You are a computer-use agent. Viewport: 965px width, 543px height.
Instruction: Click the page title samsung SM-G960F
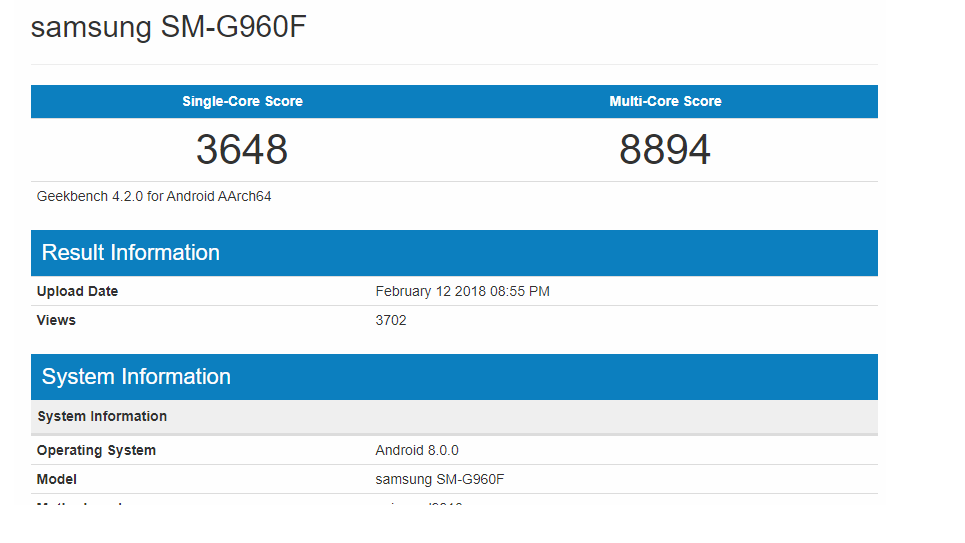click(x=168, y=27)
